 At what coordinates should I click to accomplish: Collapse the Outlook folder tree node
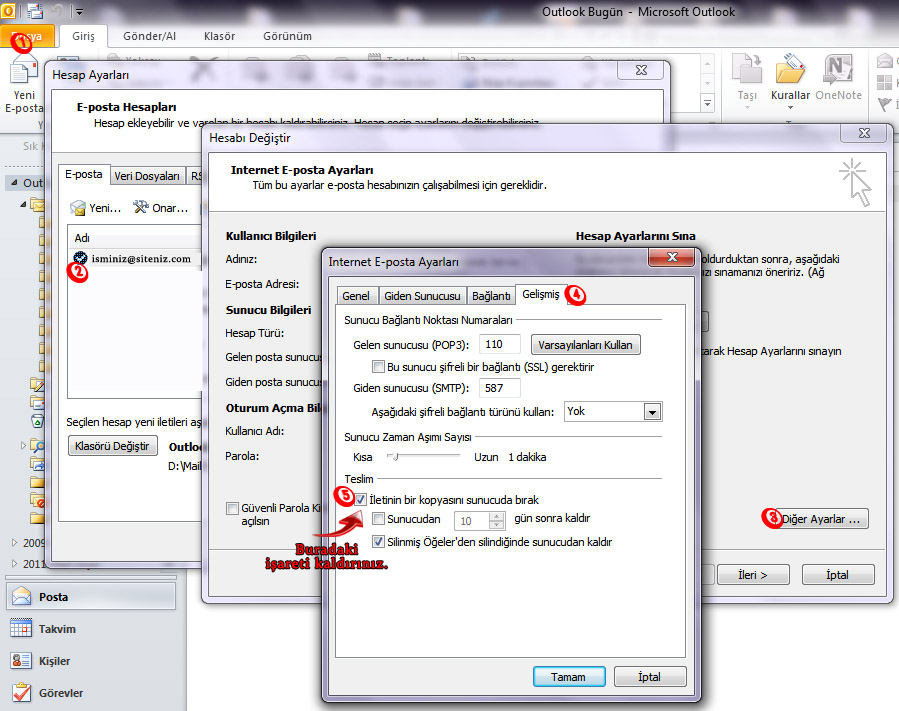coord(14,182)
